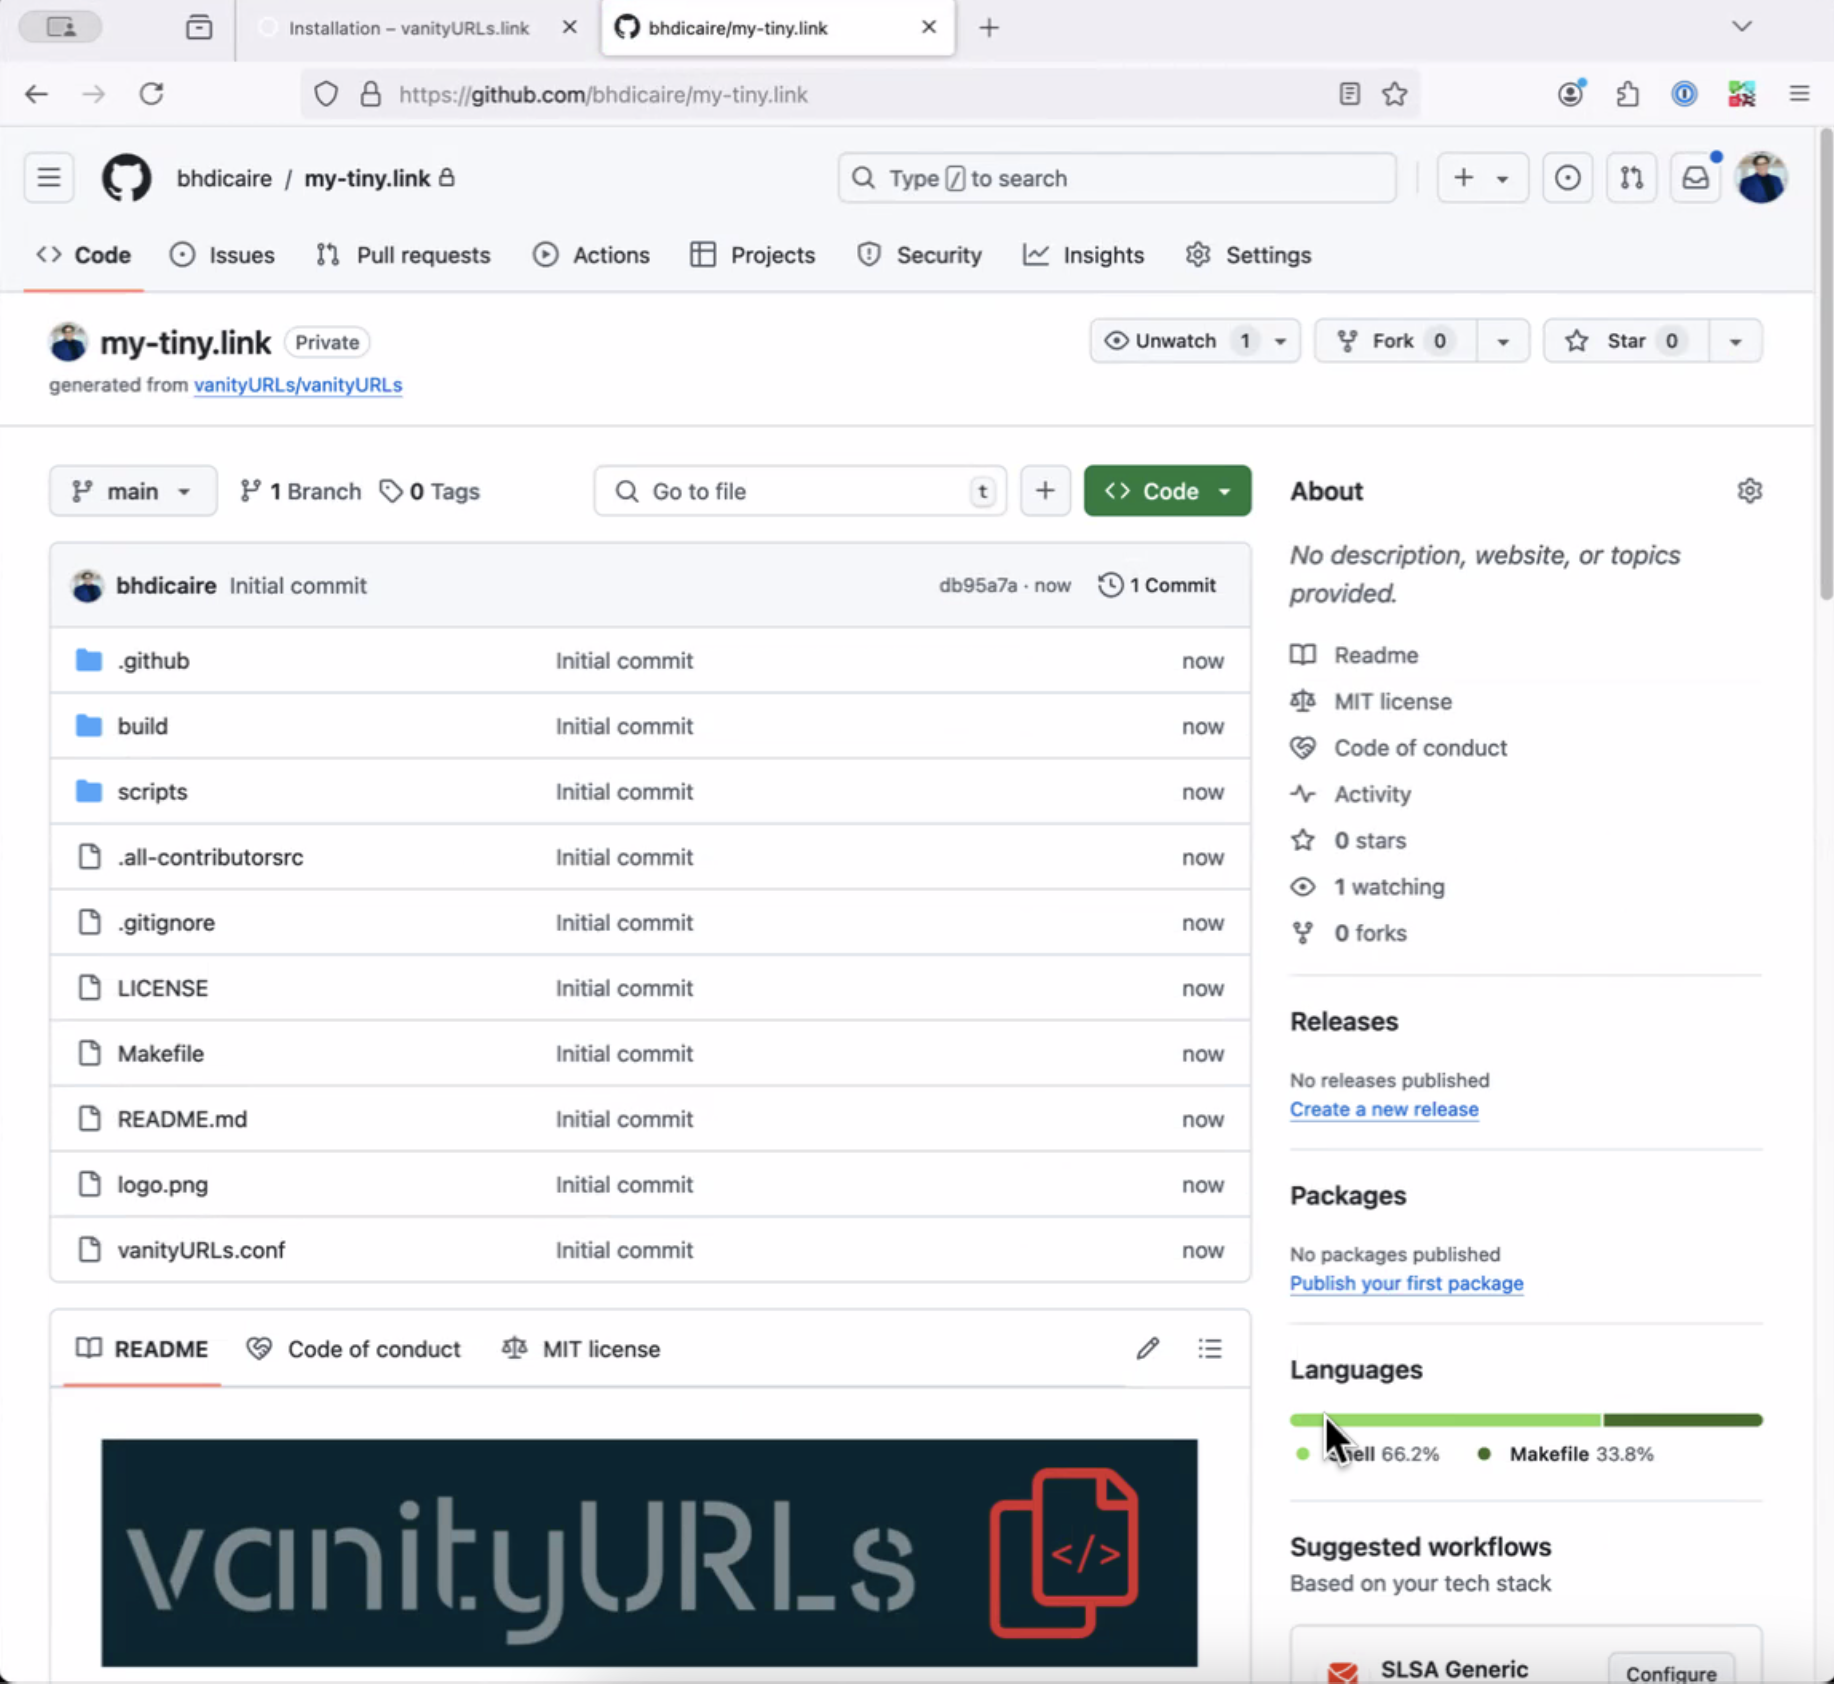Image resolution: width=1834 pixels, height=1684 pixels.
Task: Focus the Type / to search field
Action: pyautogui.click(x=1117, y=178)
